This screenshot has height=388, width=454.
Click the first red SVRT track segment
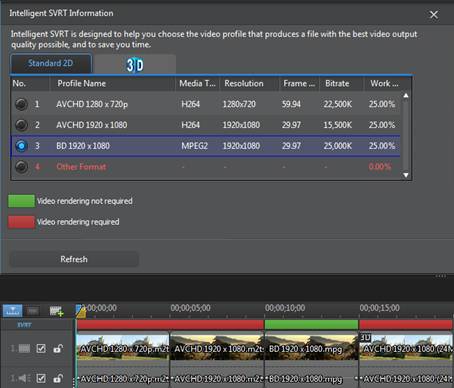(x=170, y=324)
